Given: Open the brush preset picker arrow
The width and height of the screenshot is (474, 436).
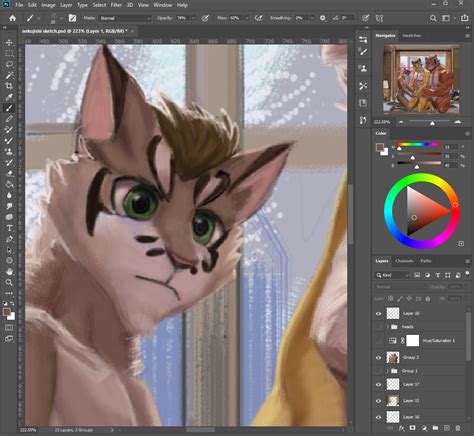Looking at the screenshot, I should [61, 18].
